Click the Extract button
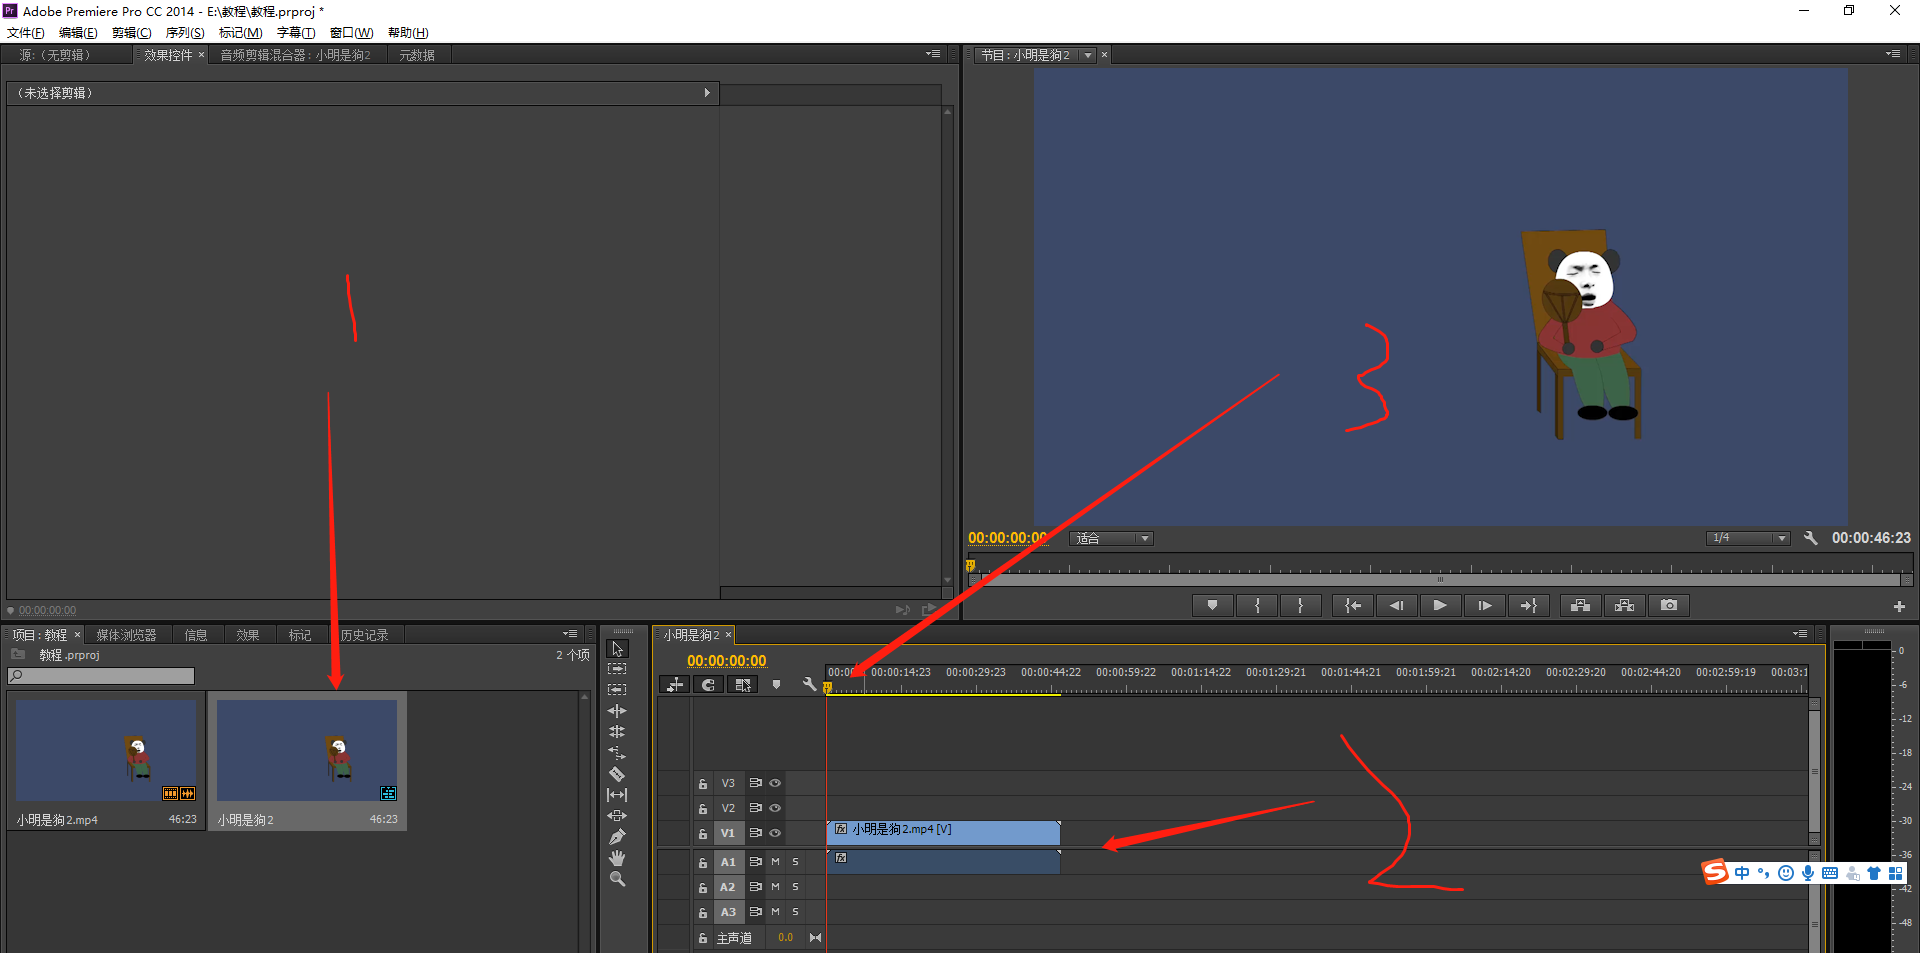 1624,605
